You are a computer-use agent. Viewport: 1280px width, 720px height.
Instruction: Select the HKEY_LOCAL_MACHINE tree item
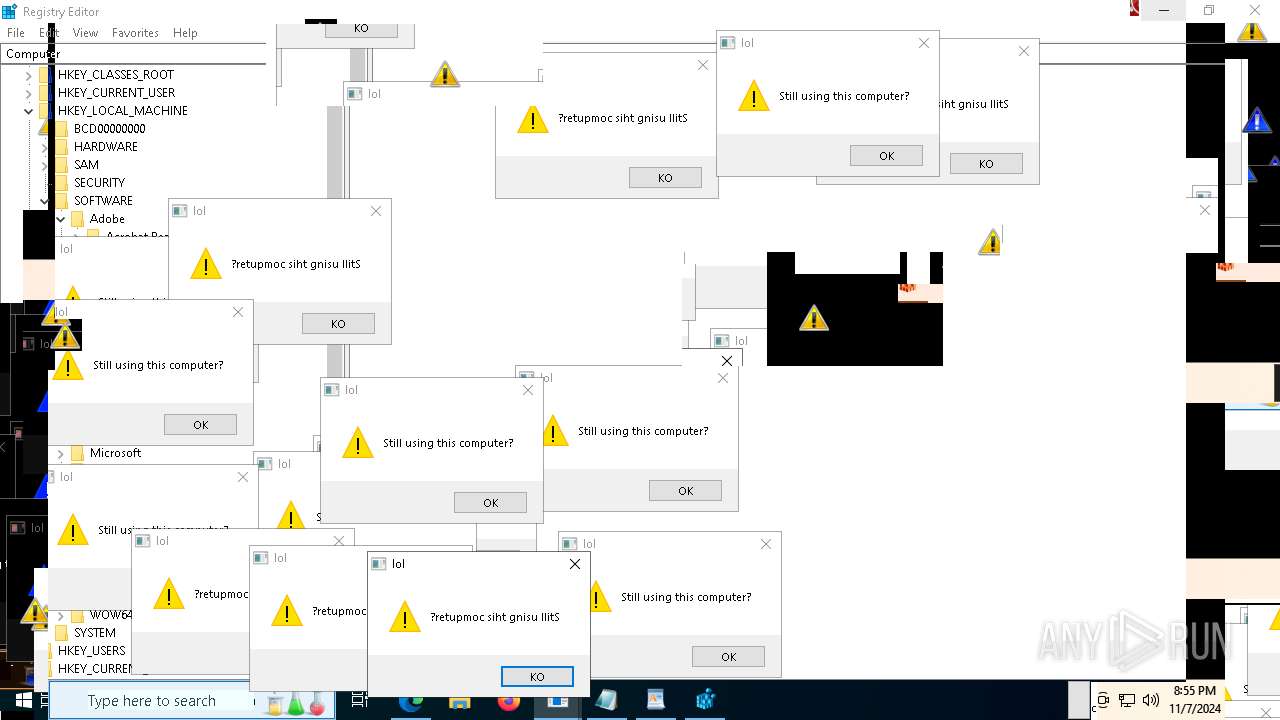click(x=122, y=111)
